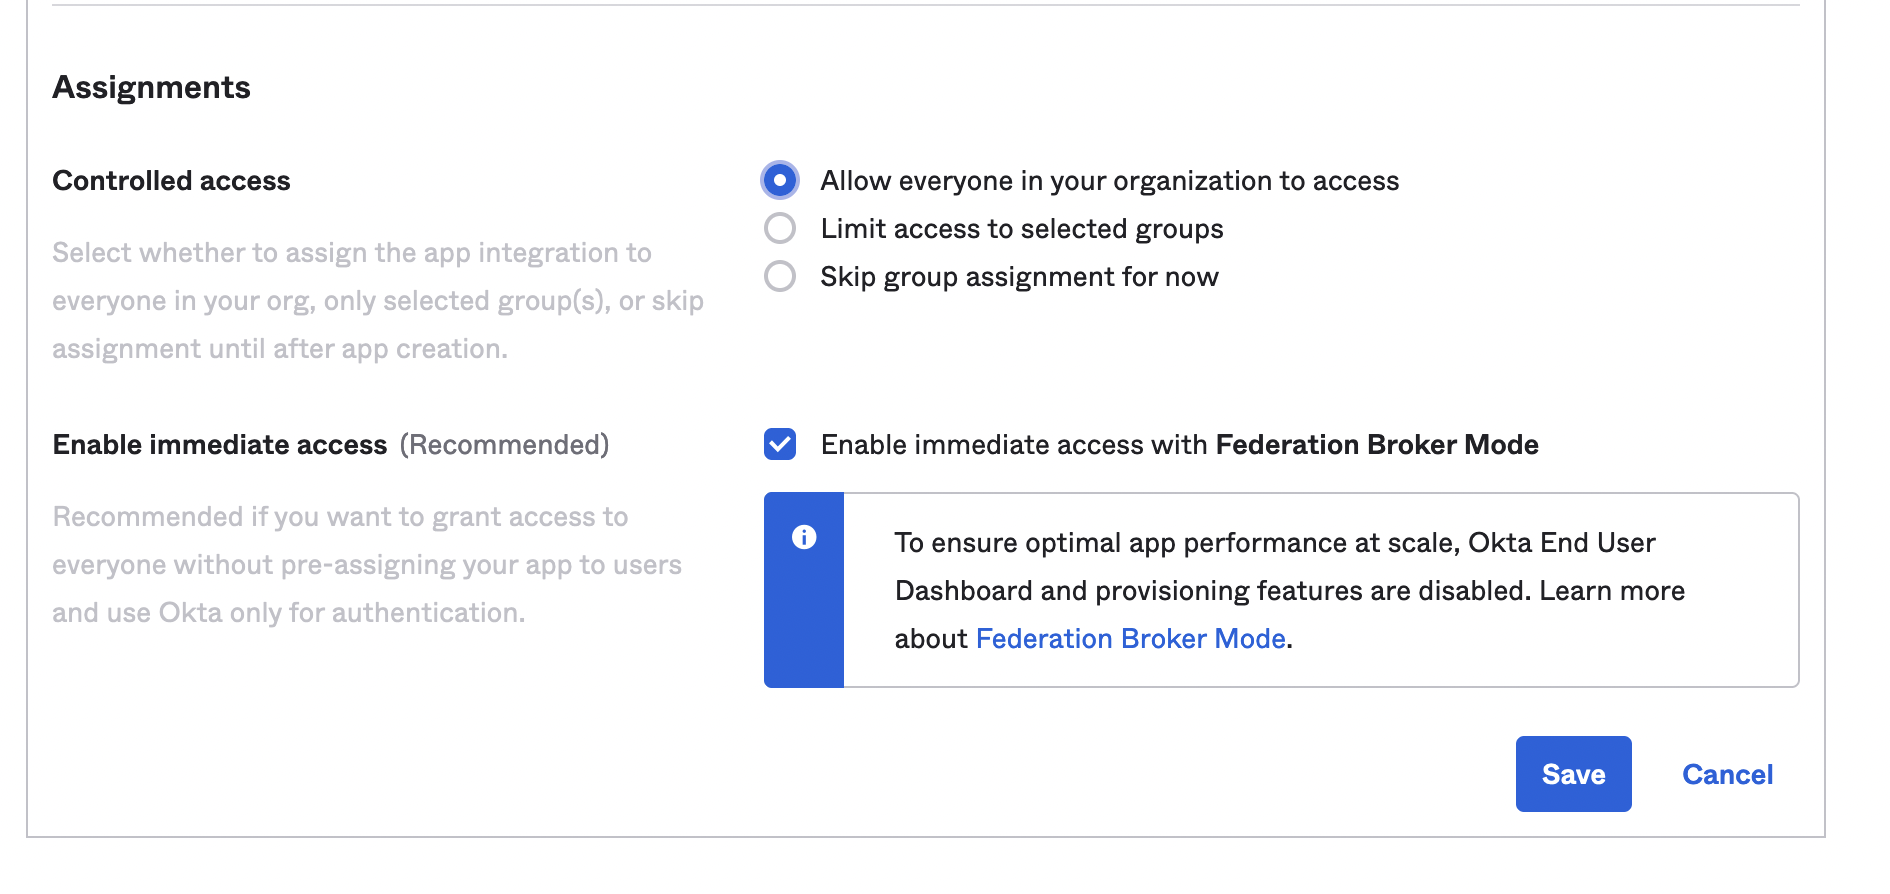
Task: Open the Federation Broker Mode link
Action: pyautogui.click(x=1130, y=638)
